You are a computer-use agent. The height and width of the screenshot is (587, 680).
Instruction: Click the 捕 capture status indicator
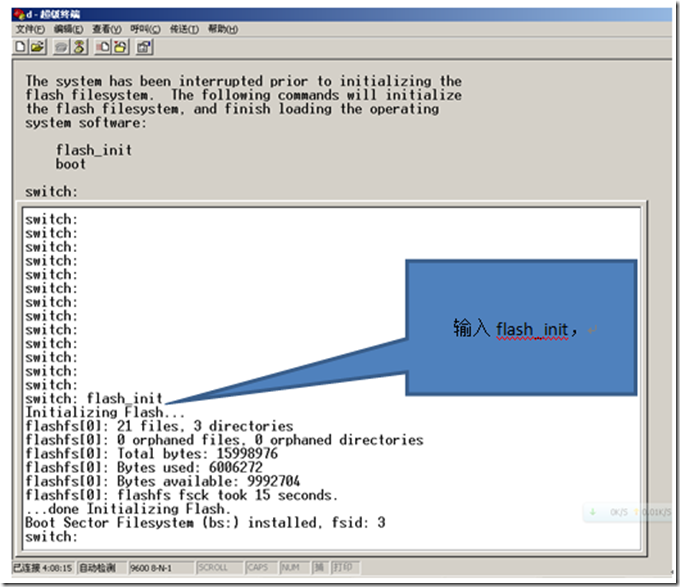tap(319, 567)
